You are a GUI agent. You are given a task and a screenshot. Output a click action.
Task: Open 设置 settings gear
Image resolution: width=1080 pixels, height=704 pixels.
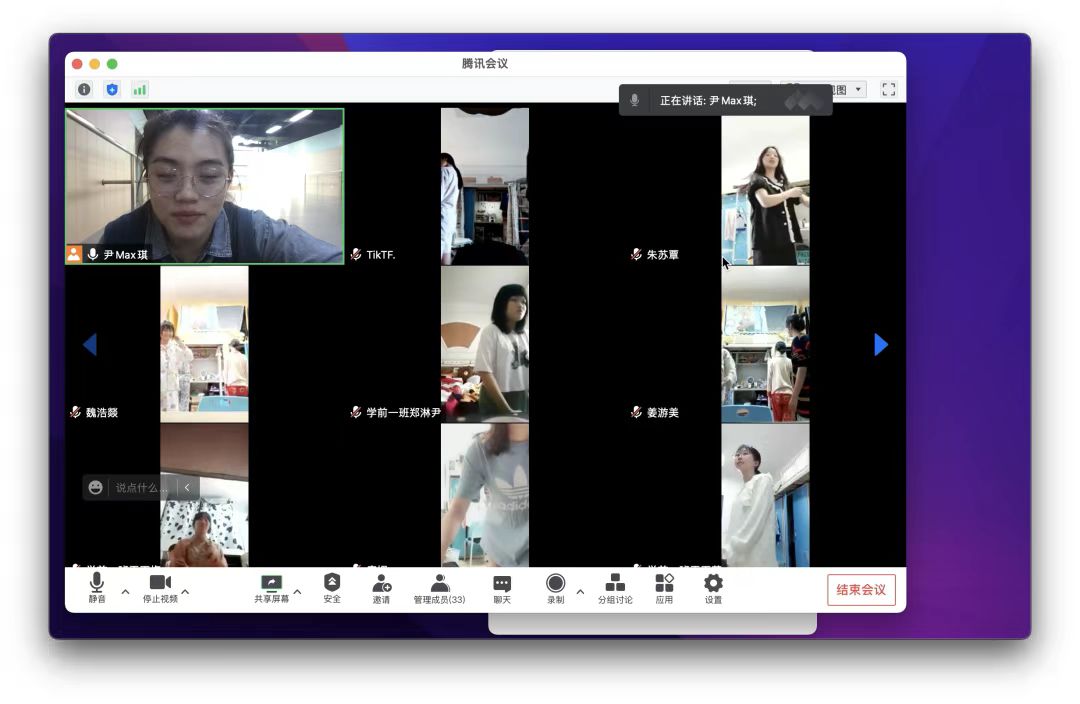pyautogui.click(x=713, y=588)
